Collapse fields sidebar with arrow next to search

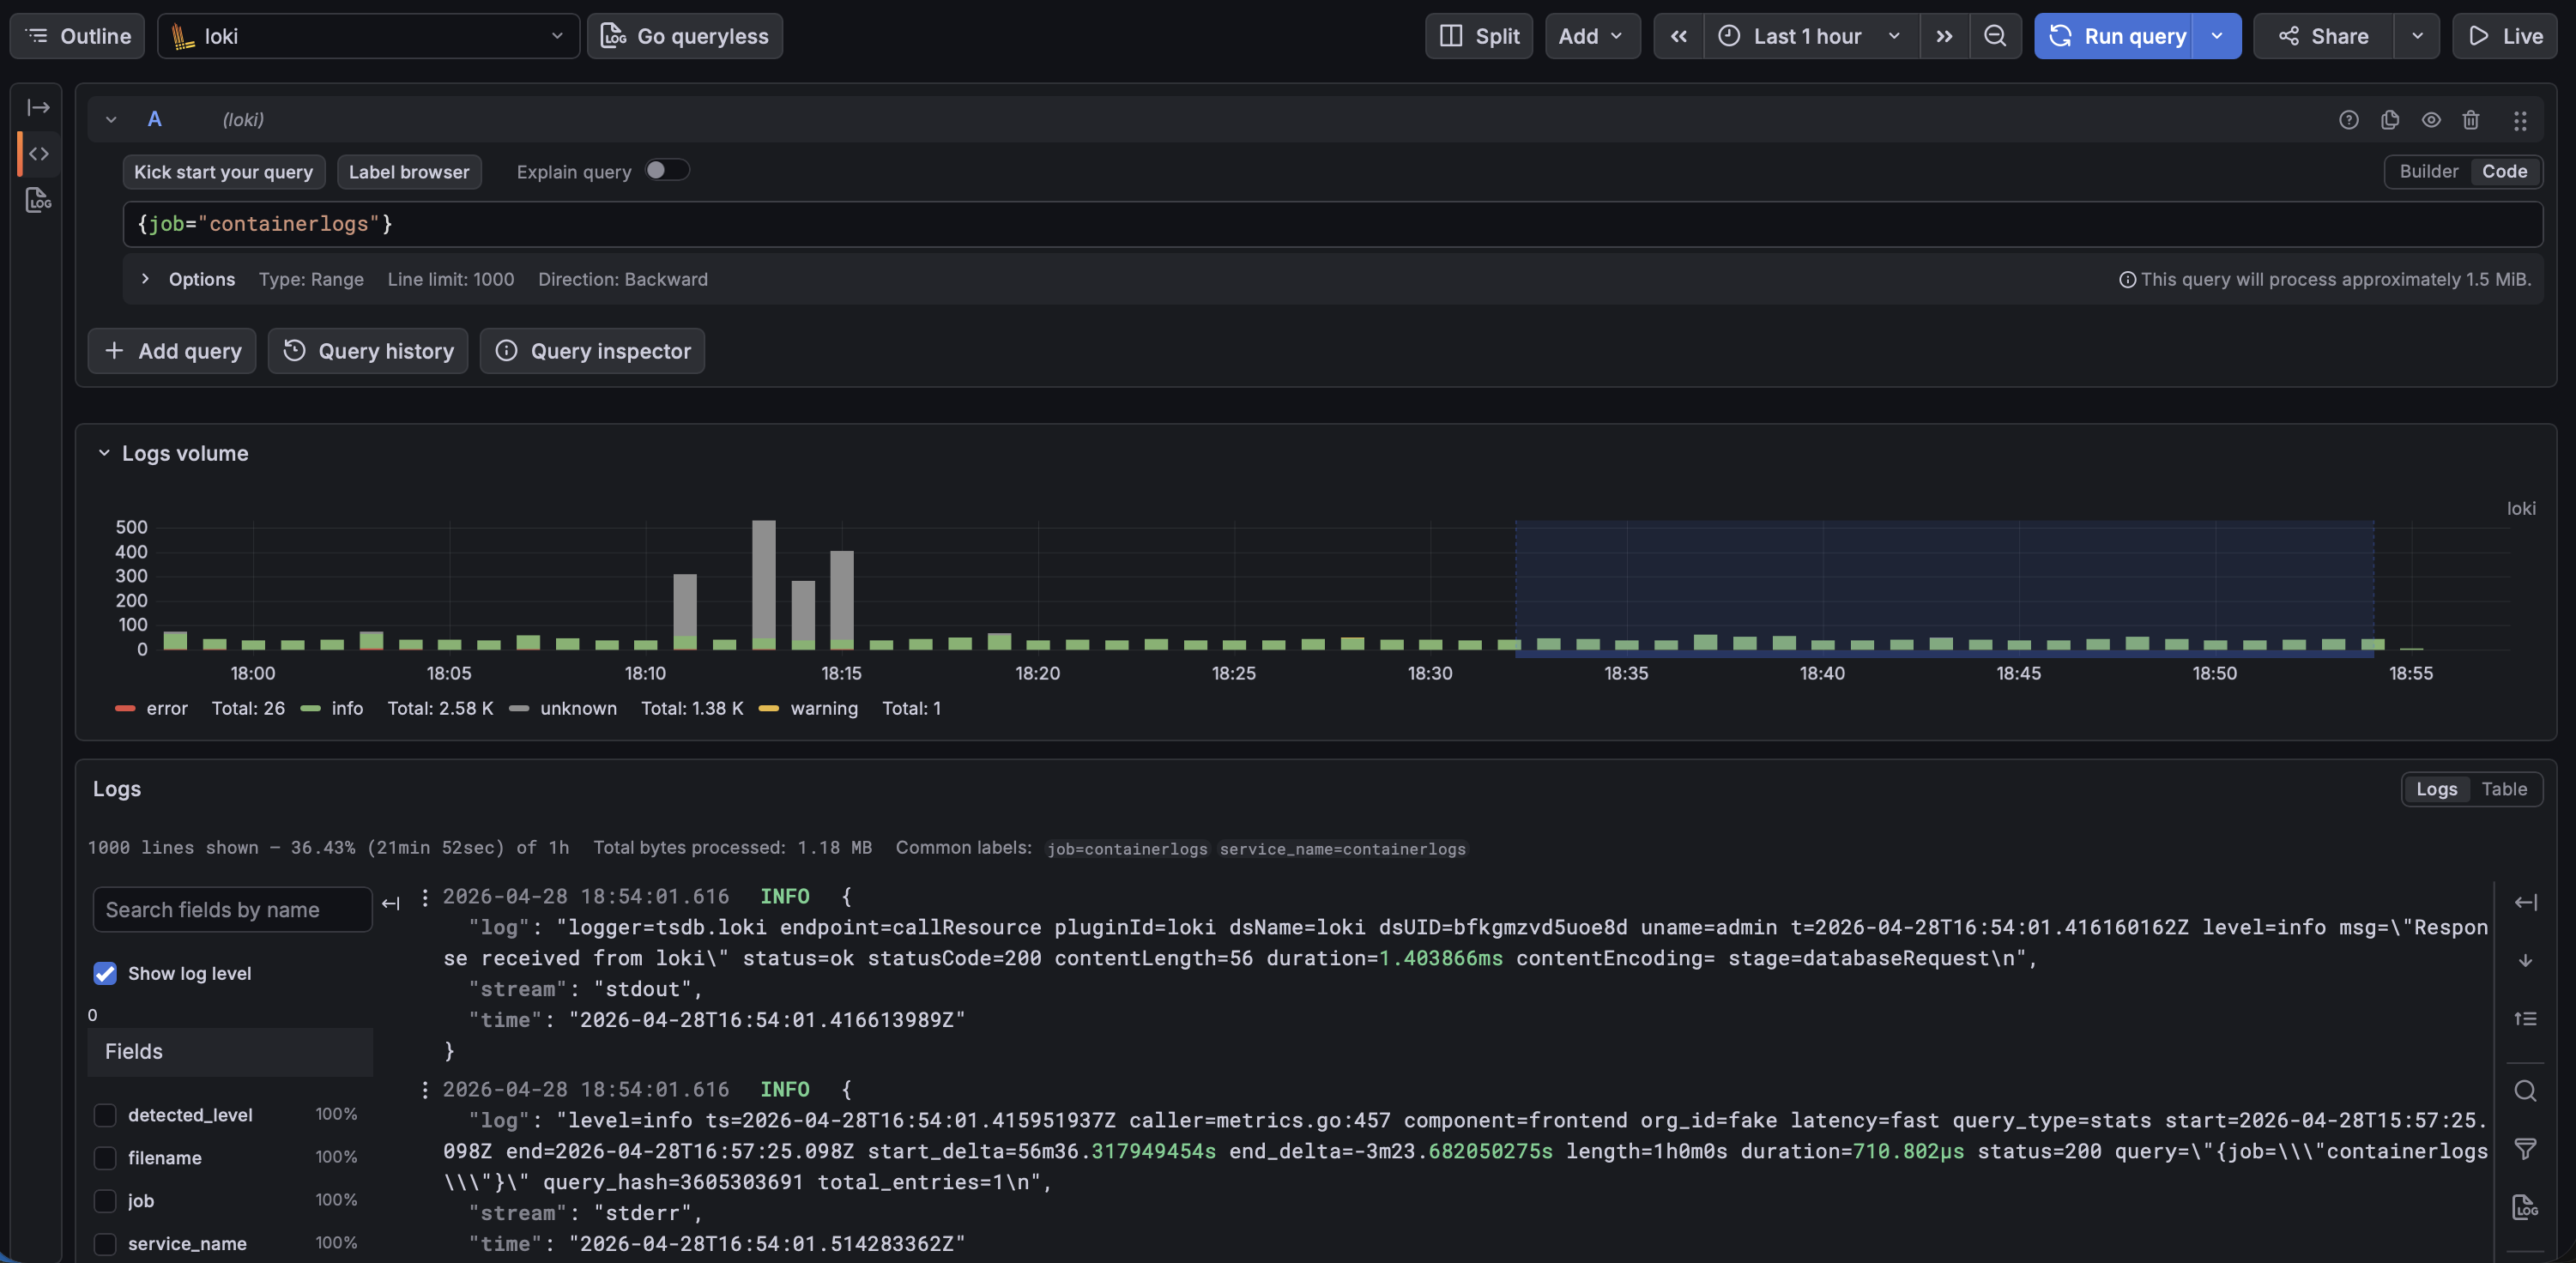(391, 904)
